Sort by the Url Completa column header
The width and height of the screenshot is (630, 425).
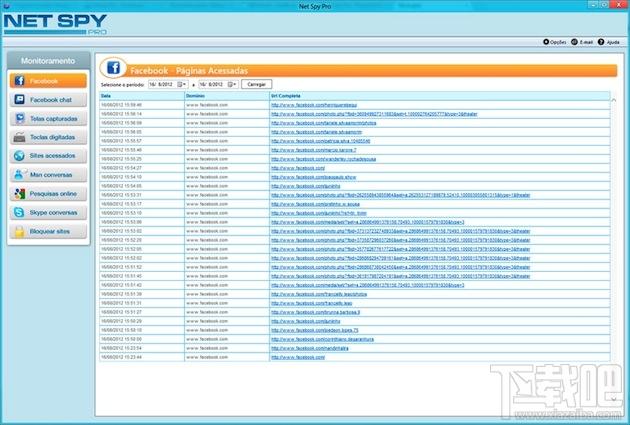click(440, 96)
